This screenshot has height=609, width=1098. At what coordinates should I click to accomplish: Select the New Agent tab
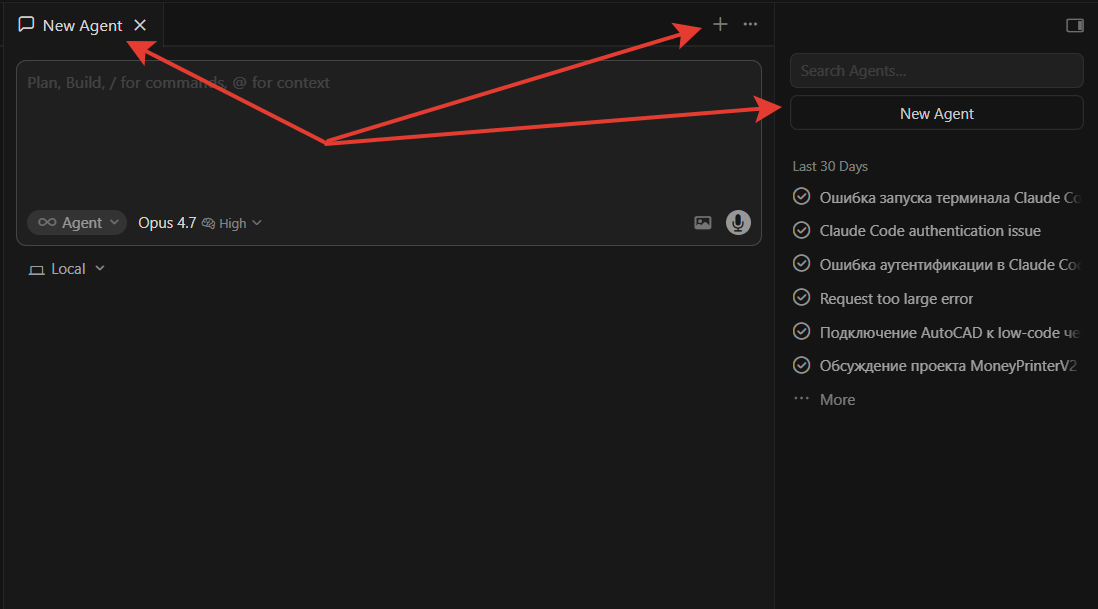[82, 26]
